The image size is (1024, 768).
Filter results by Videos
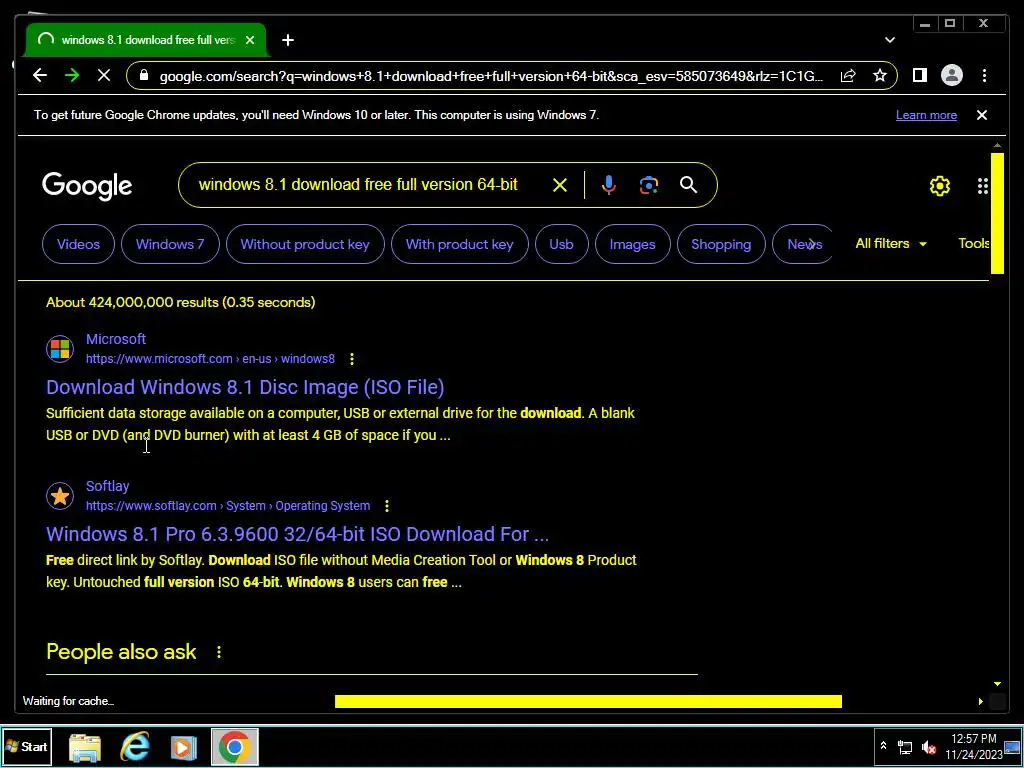pos(78,244)
